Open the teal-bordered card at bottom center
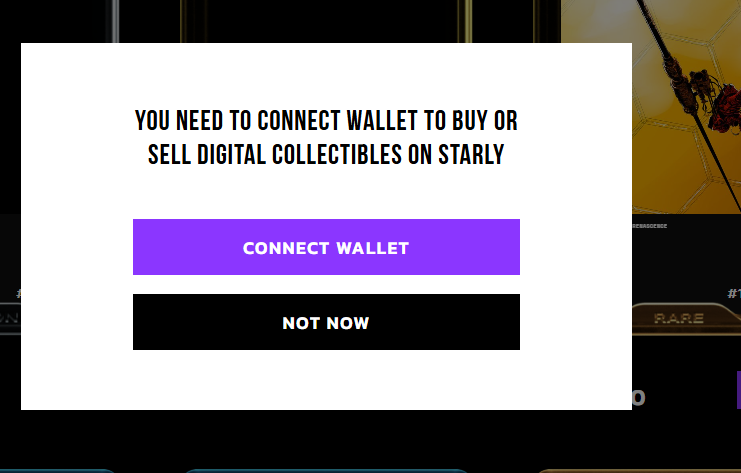741x473 pixels. pos(325,469)
